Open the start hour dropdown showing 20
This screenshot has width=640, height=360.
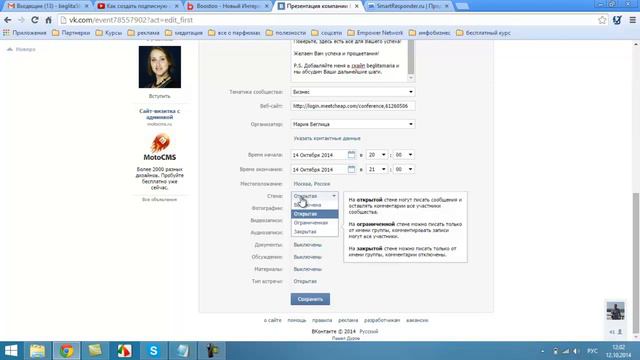click(376, 155)
